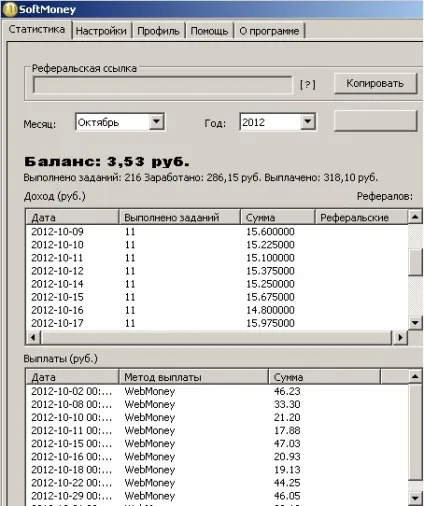424x506 pixels.
Task: Select payout row dated 2012-10-11
Action: pyautogui.click(x=217, y=430)
